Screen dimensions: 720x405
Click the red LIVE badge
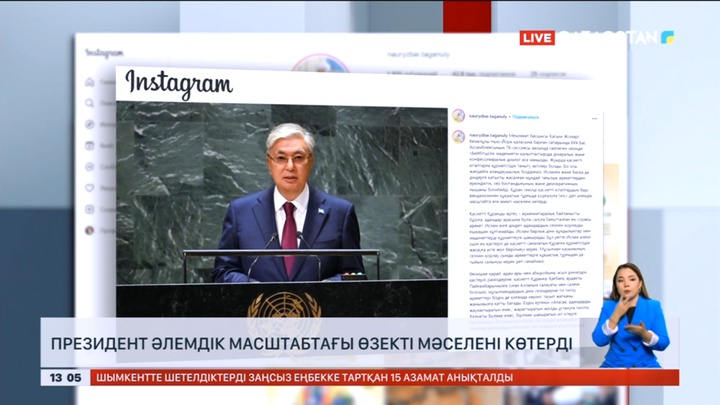pyautogui.click(x=537, y=38)
